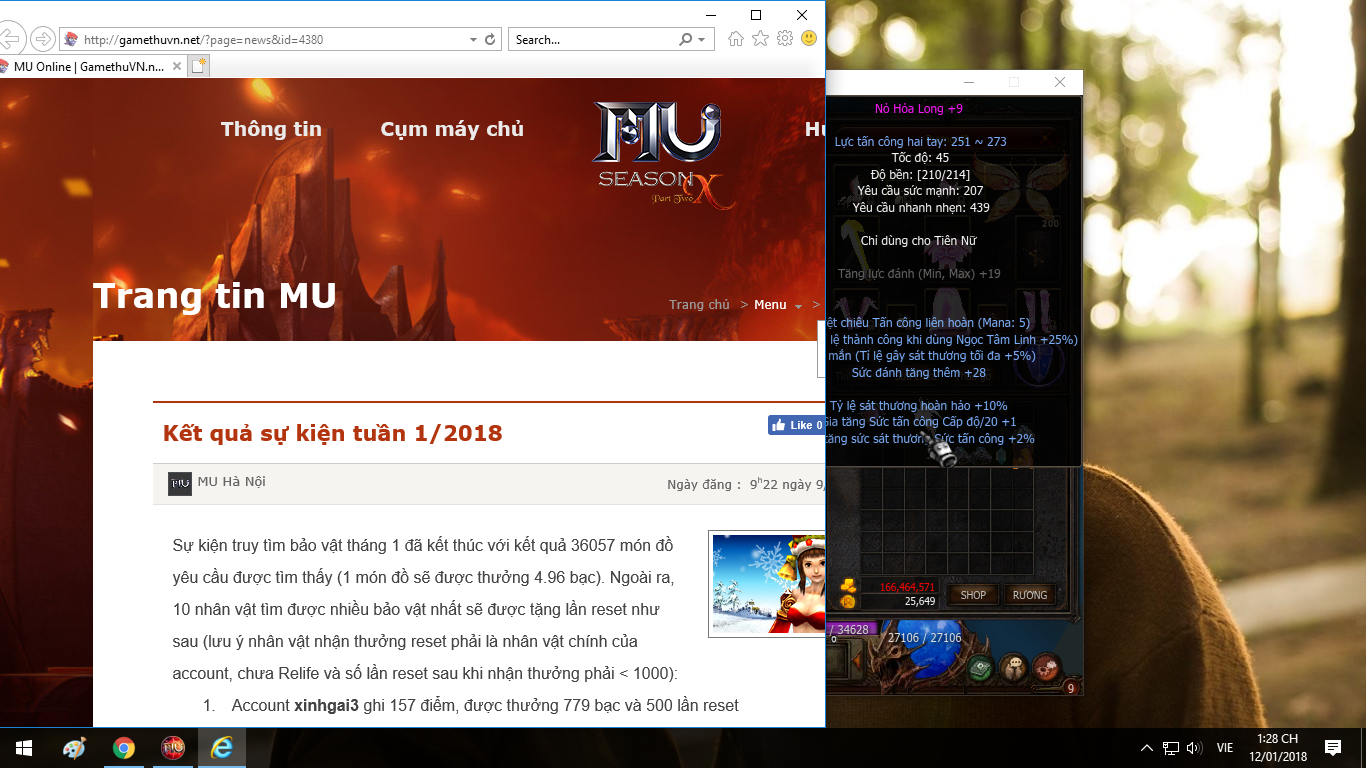Show hidden system tray icons
The image size is (1366, 768).
coord(1147,748)
